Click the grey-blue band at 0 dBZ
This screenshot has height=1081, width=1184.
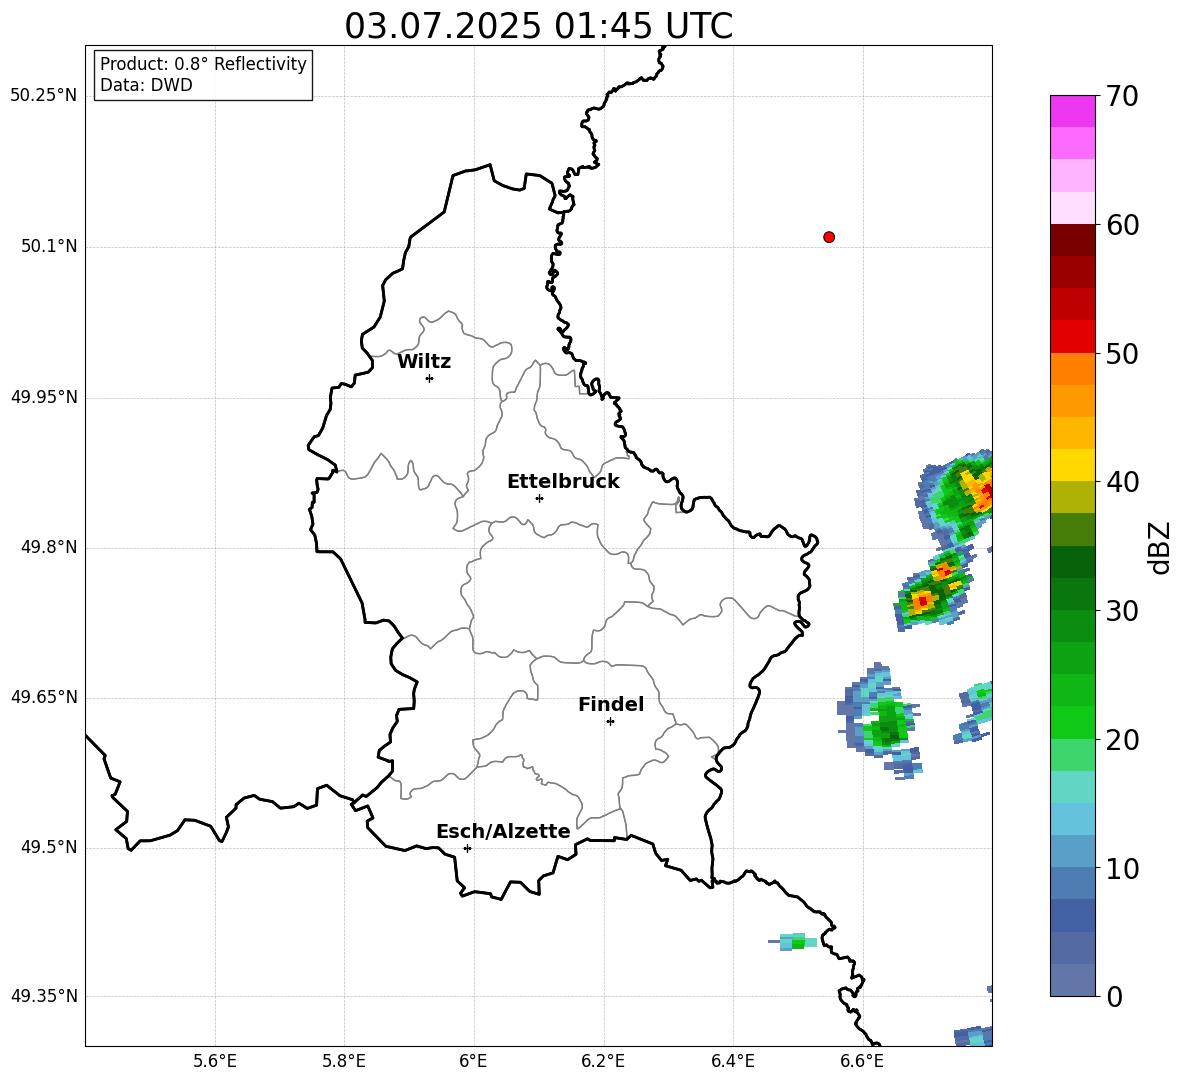click(x=1072, y=980)
